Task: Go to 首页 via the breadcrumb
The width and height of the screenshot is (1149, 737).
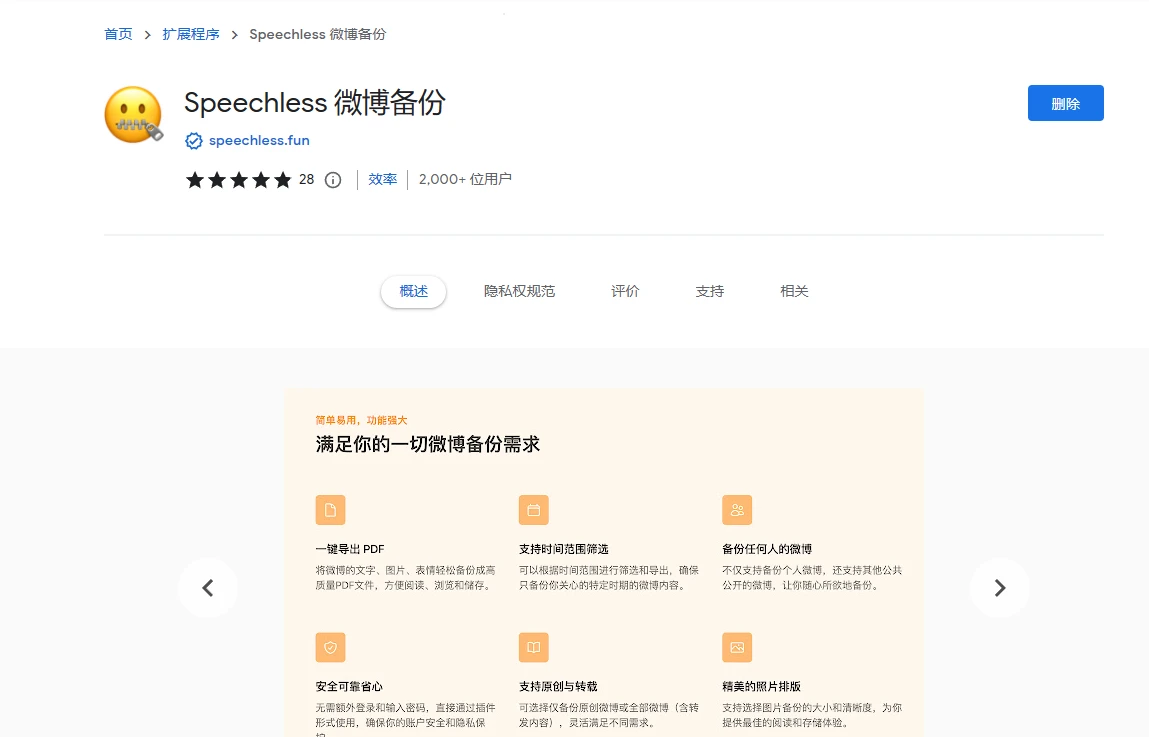Action: point(118,34)
